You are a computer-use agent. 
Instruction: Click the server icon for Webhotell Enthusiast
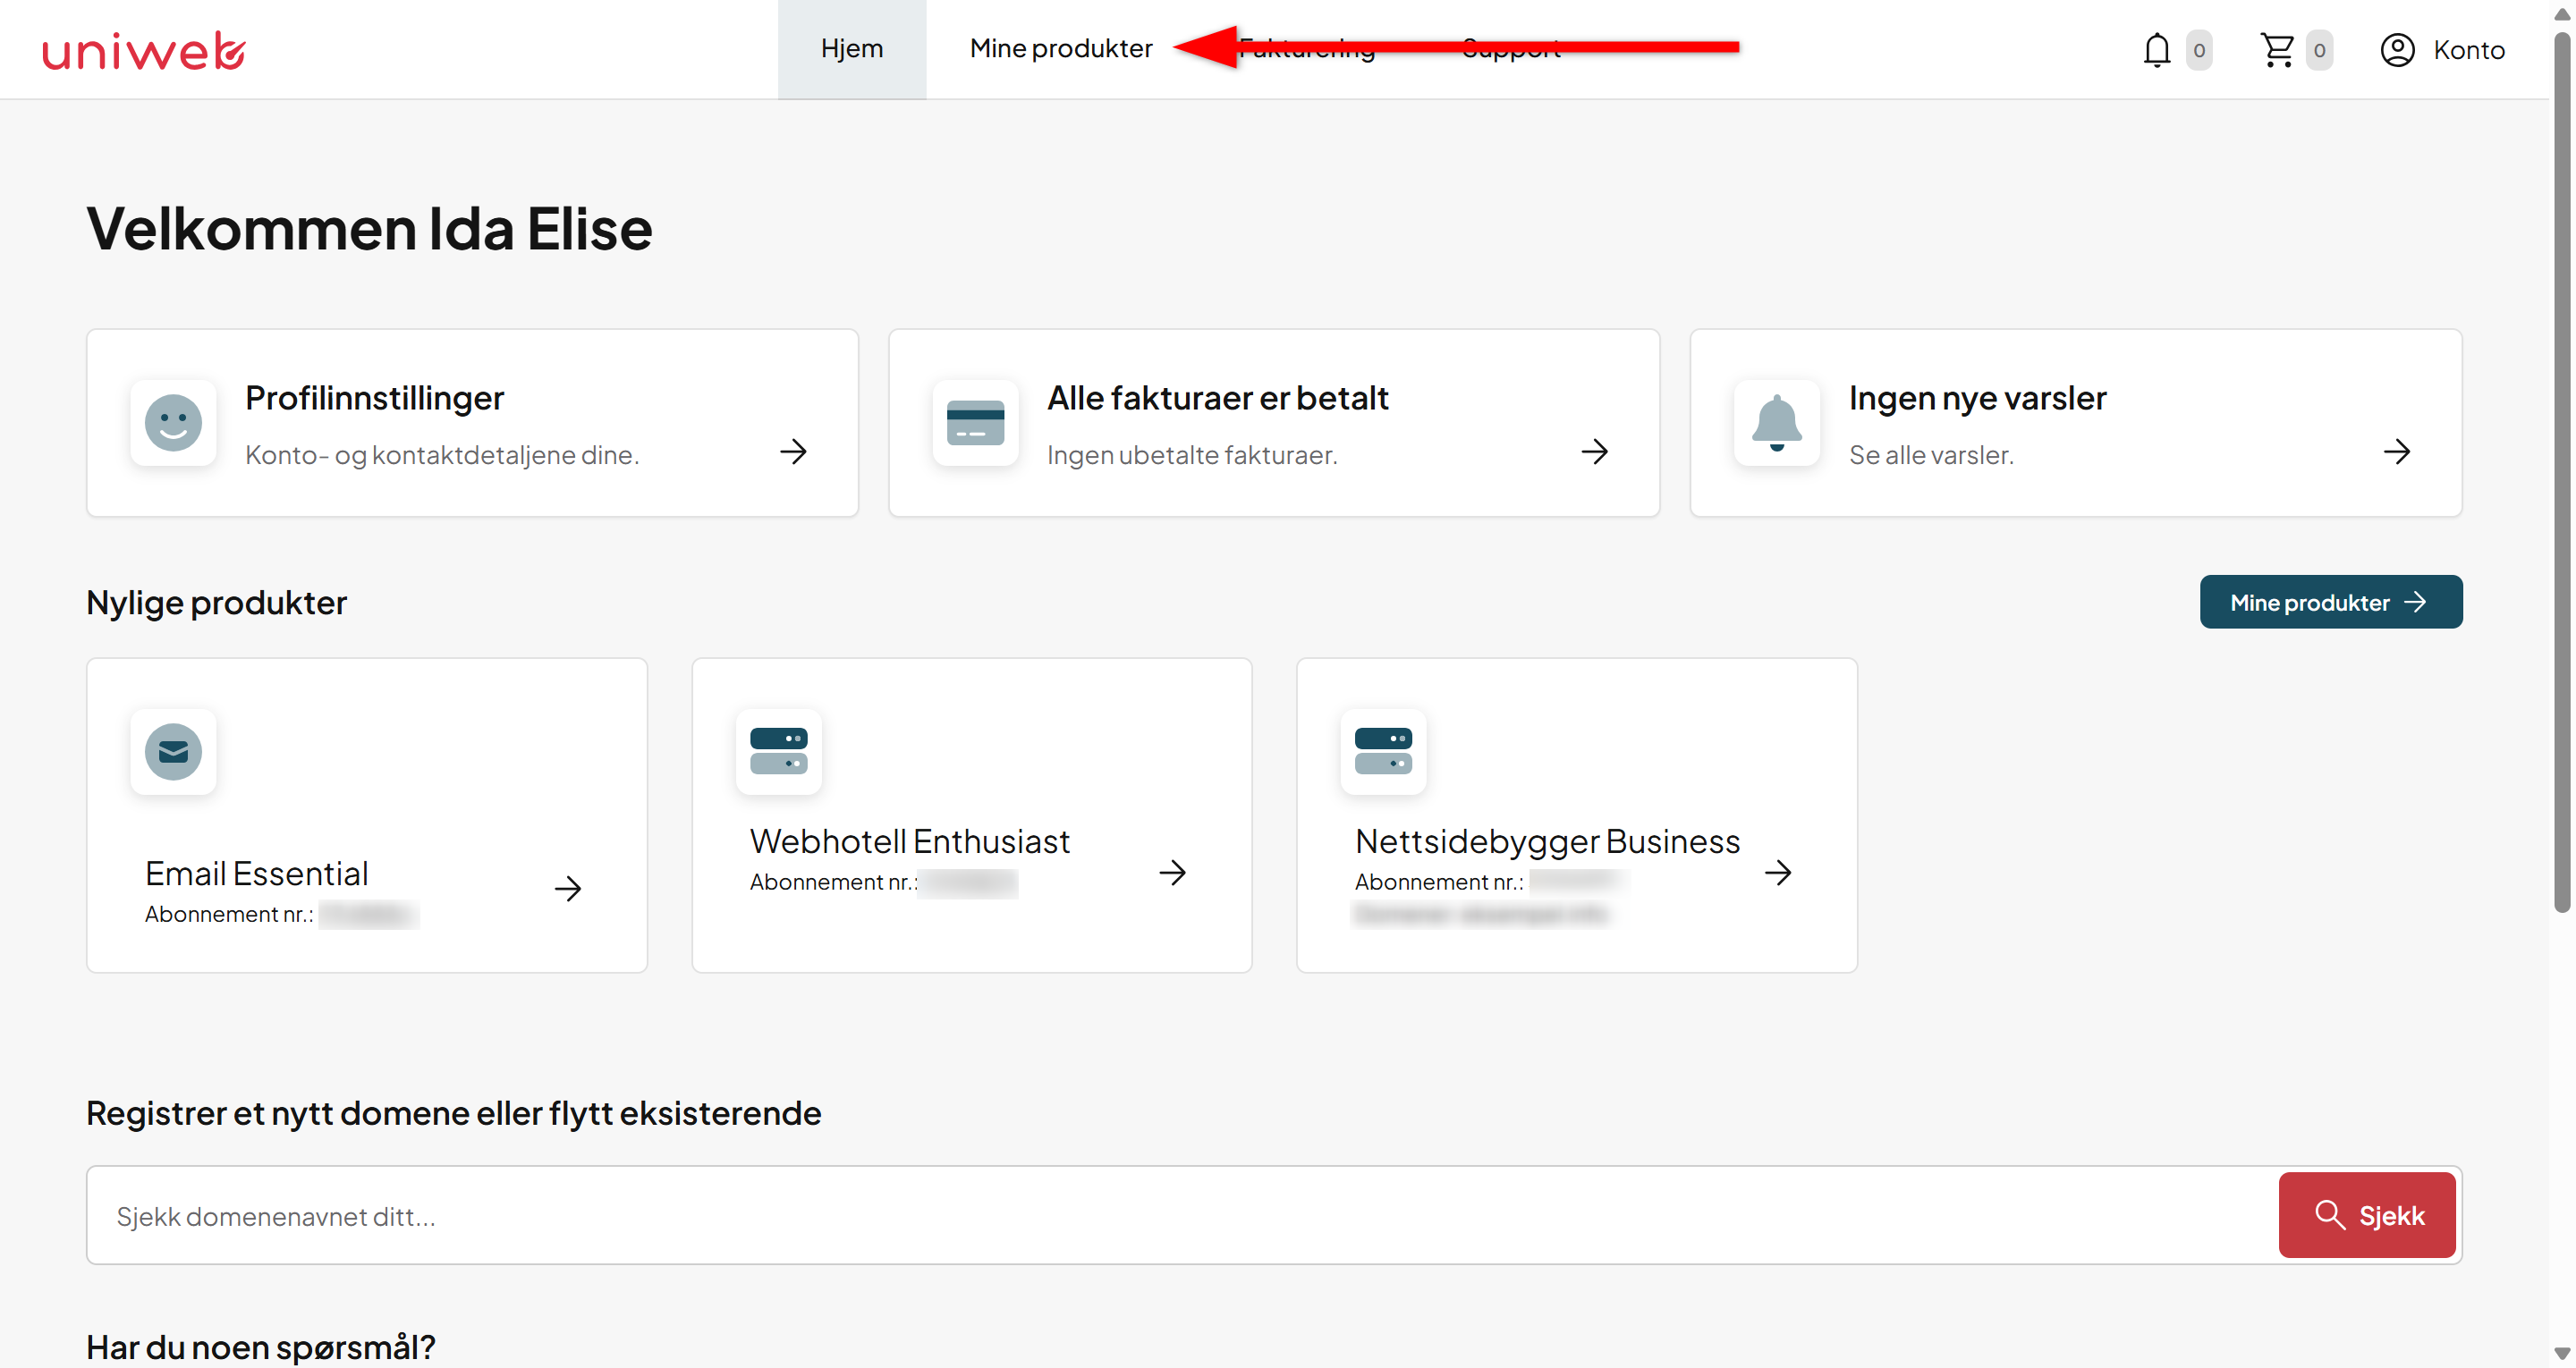pyautogui.click(x=778, y=752)
